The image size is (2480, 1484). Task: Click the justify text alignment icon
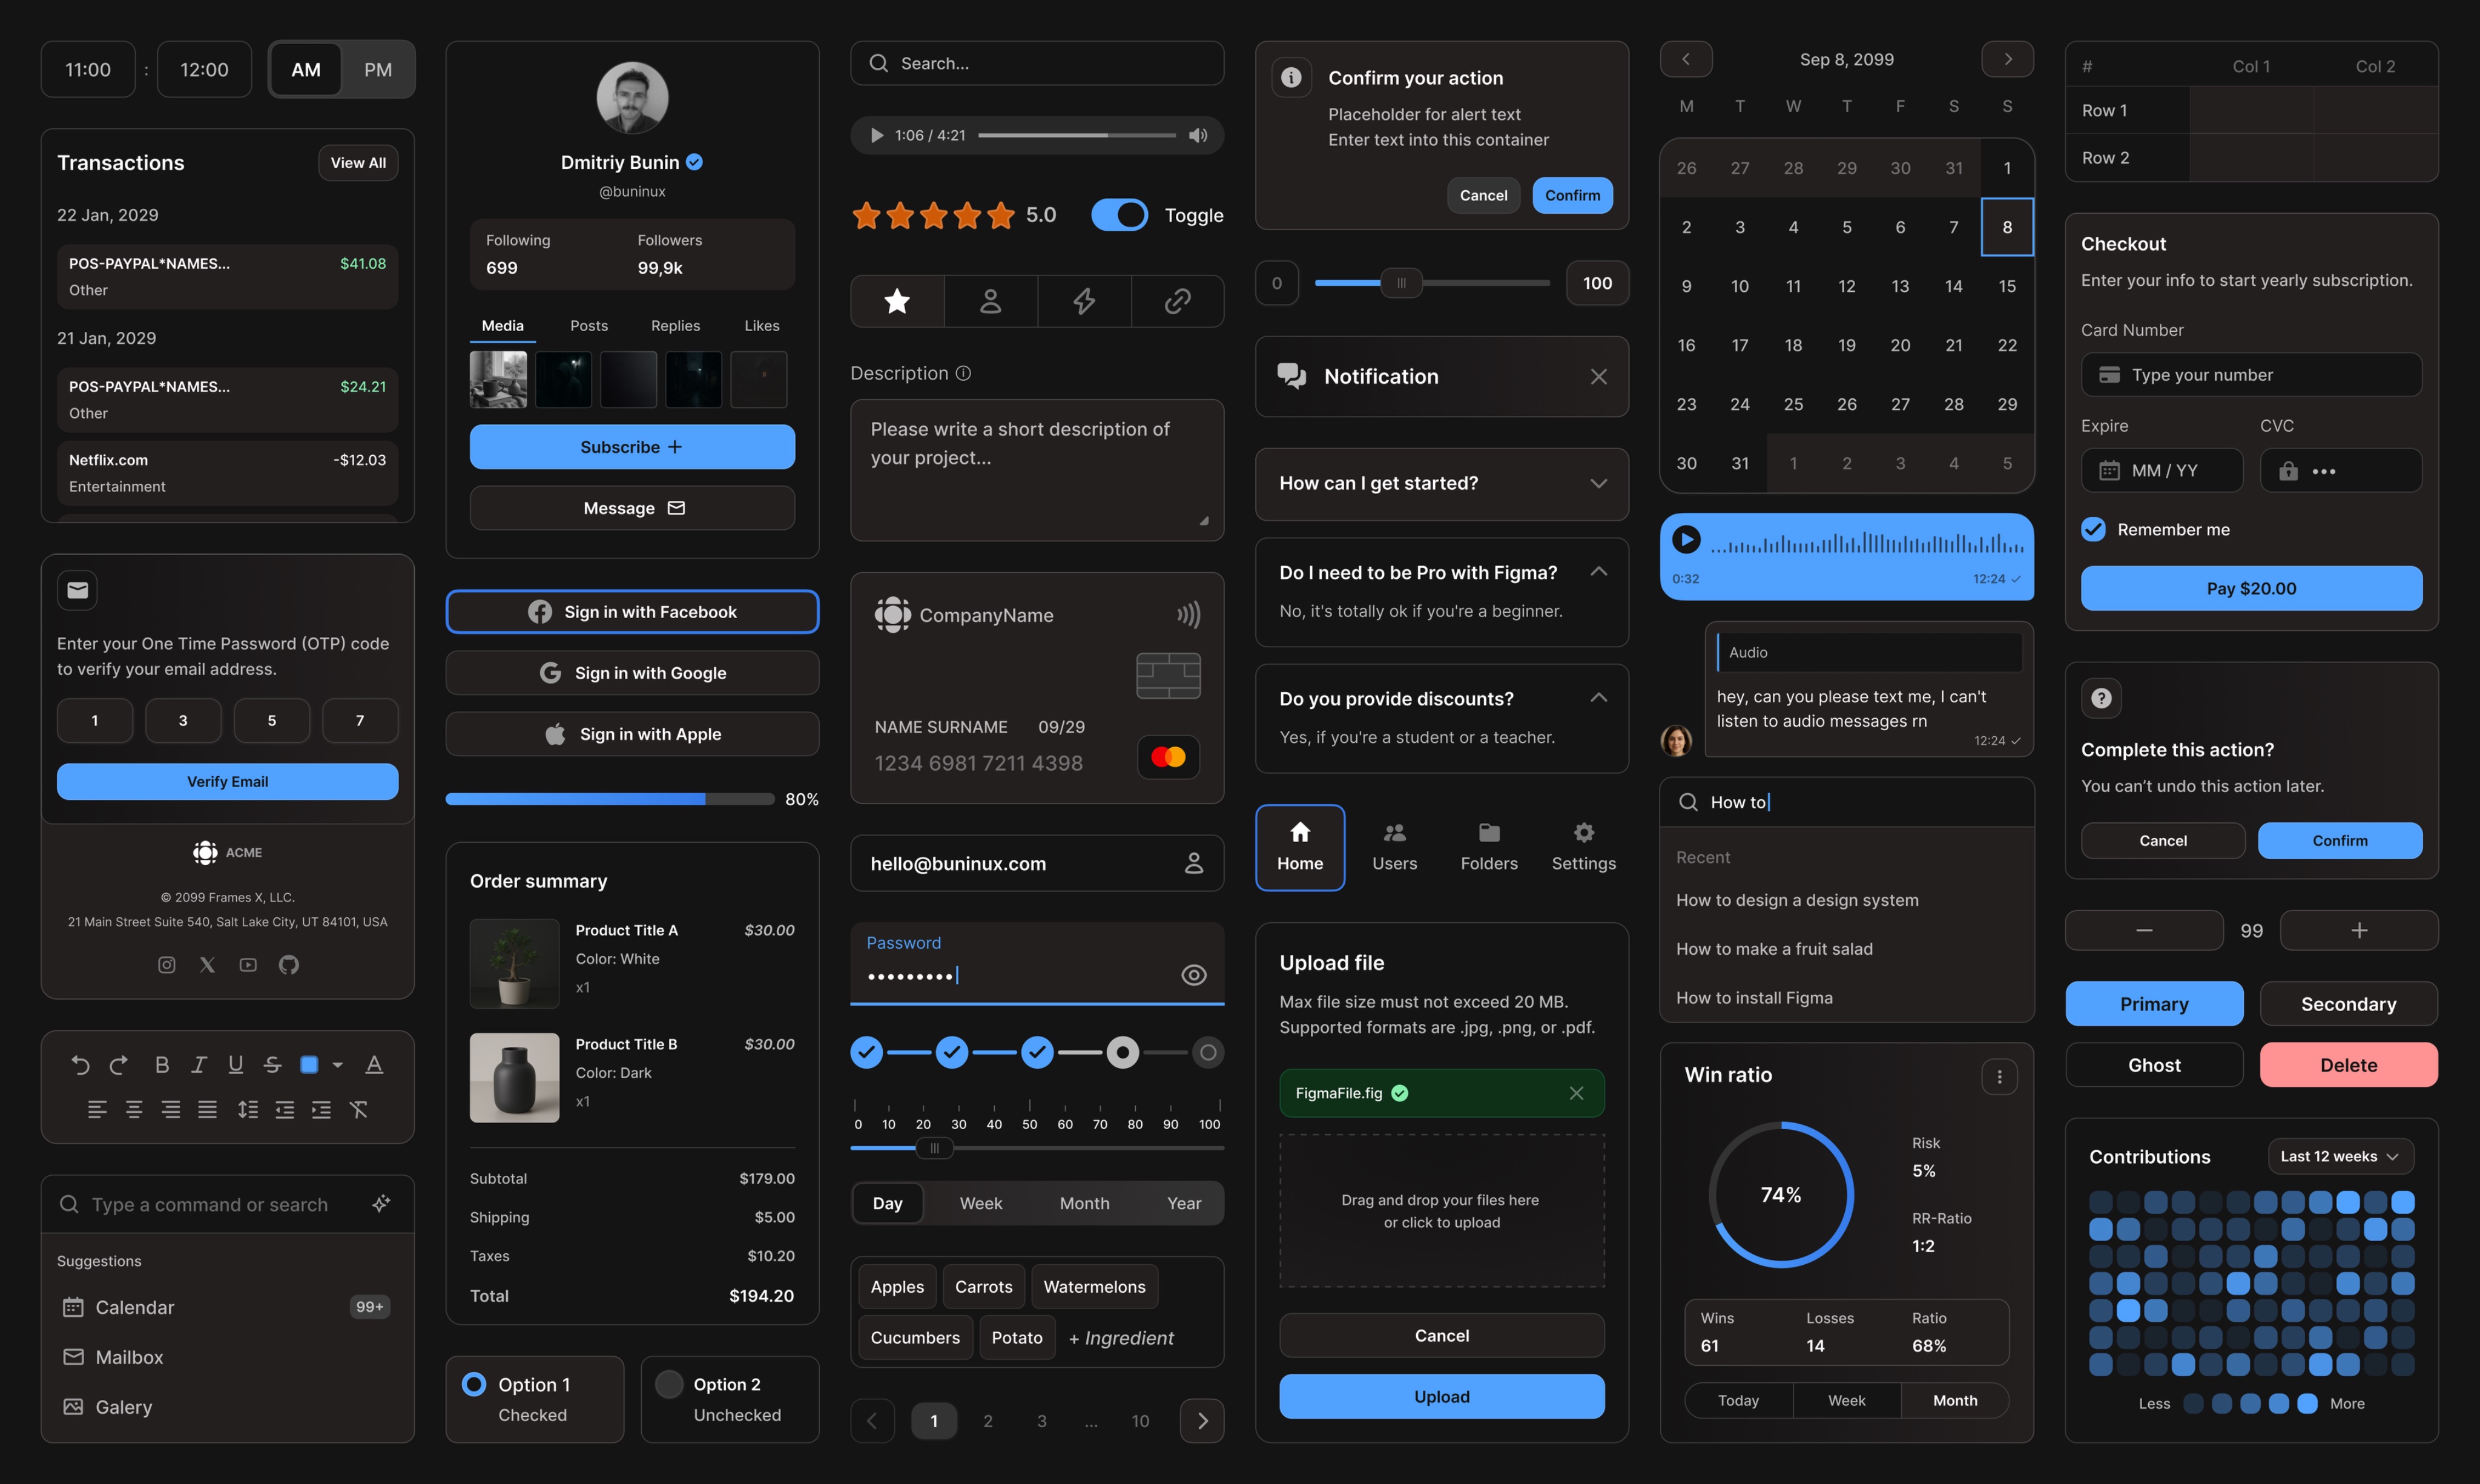(207, 1109)
